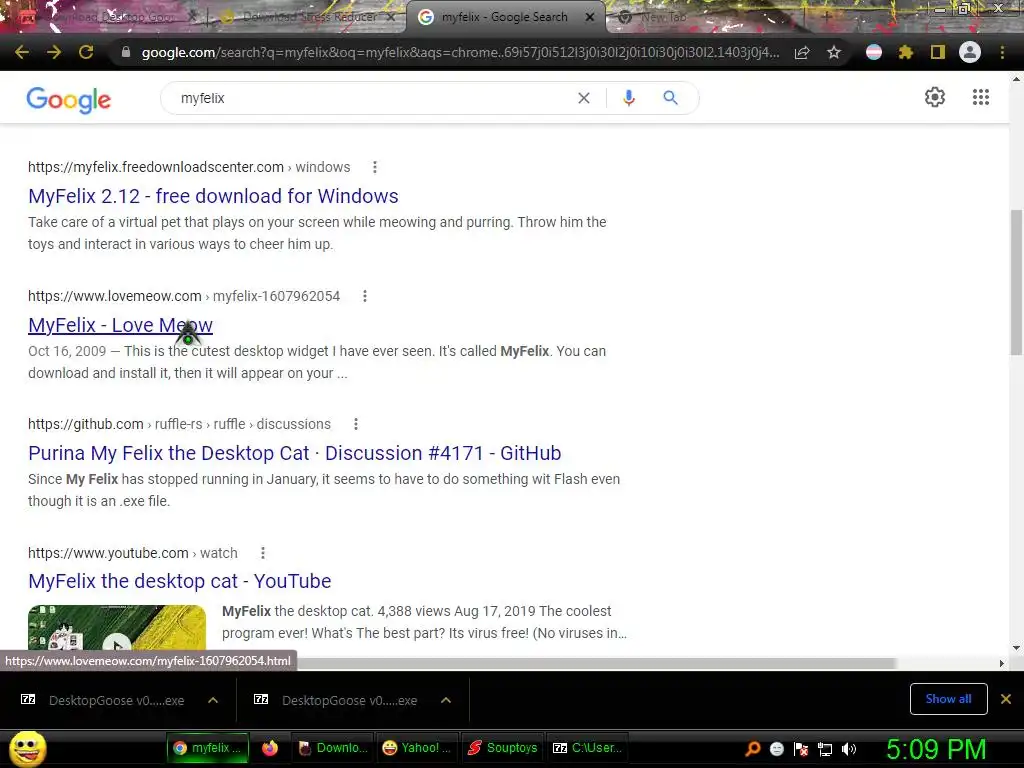Click the horizontal page scrollbar
This screenshot has height=768, width=1024.
tap(597, 663)
